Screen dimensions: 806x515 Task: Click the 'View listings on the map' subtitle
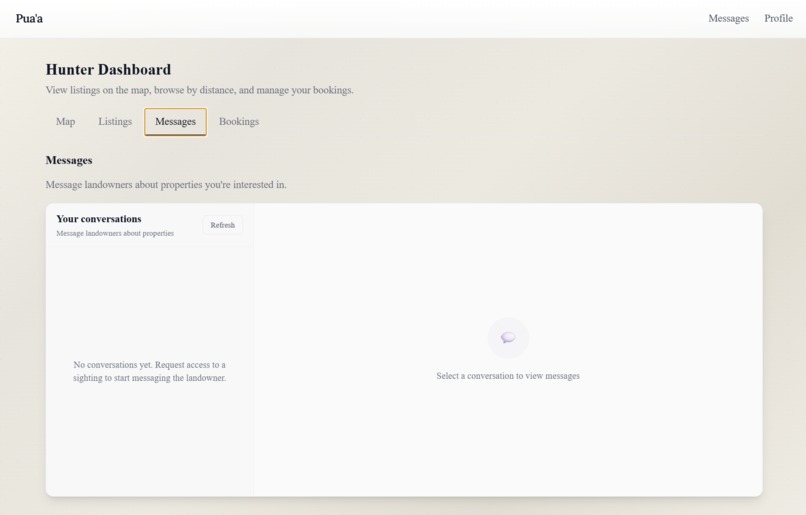199,90
